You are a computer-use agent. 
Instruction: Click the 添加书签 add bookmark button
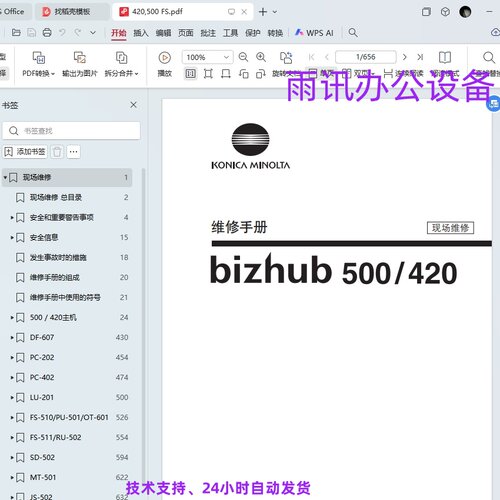[x=25, y=152]
